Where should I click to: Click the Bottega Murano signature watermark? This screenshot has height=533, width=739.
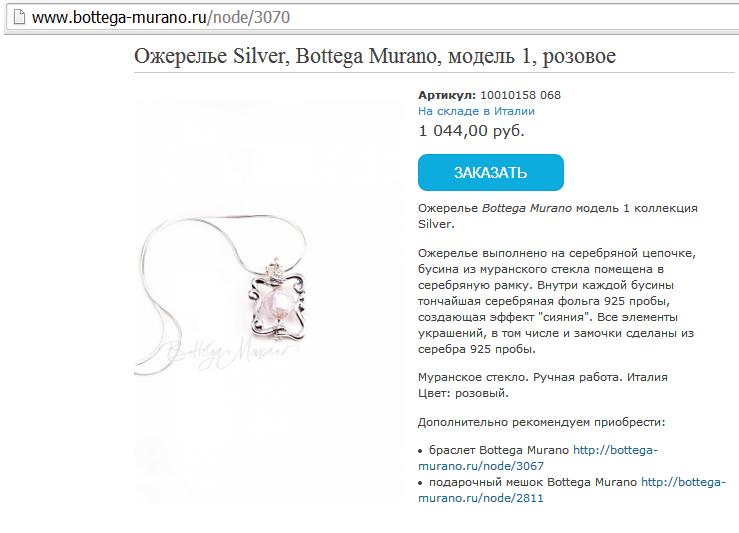[x=232, y=353]
